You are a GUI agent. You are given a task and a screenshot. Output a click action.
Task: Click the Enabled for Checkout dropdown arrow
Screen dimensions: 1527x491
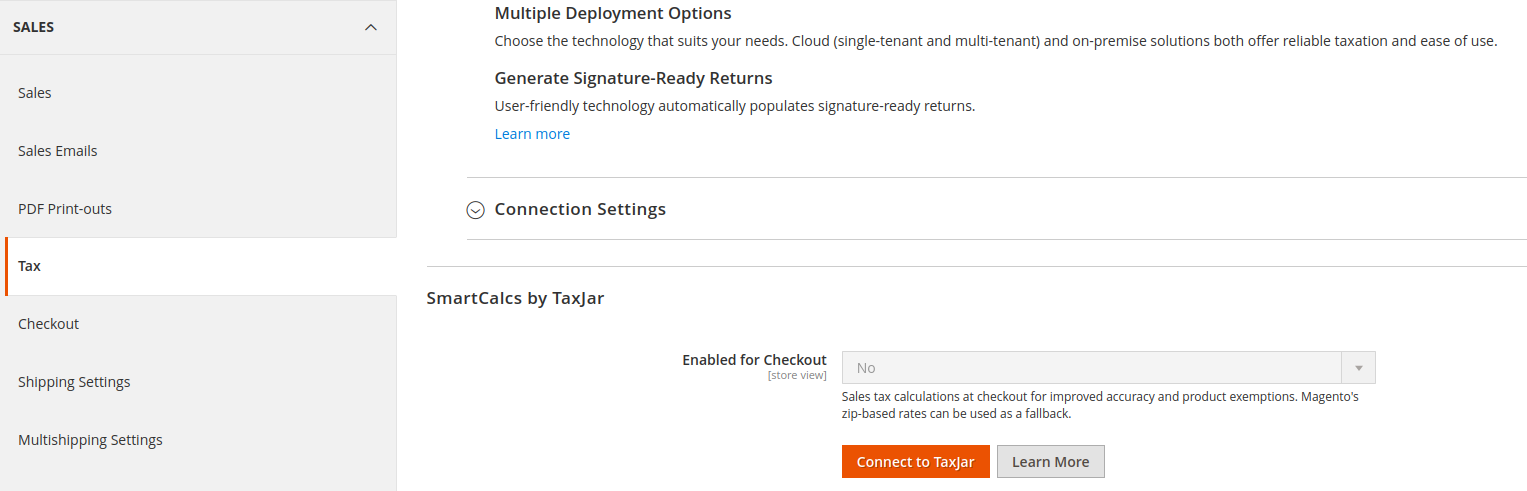1358,368
